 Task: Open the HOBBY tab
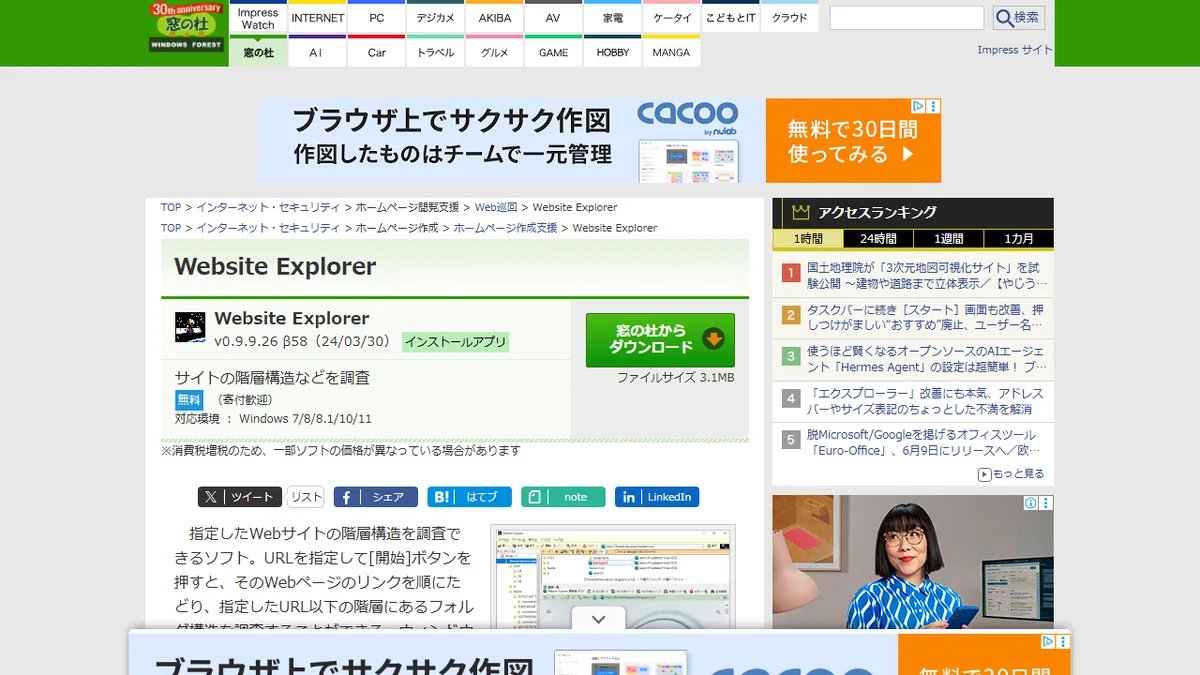(x=612, y=51)
